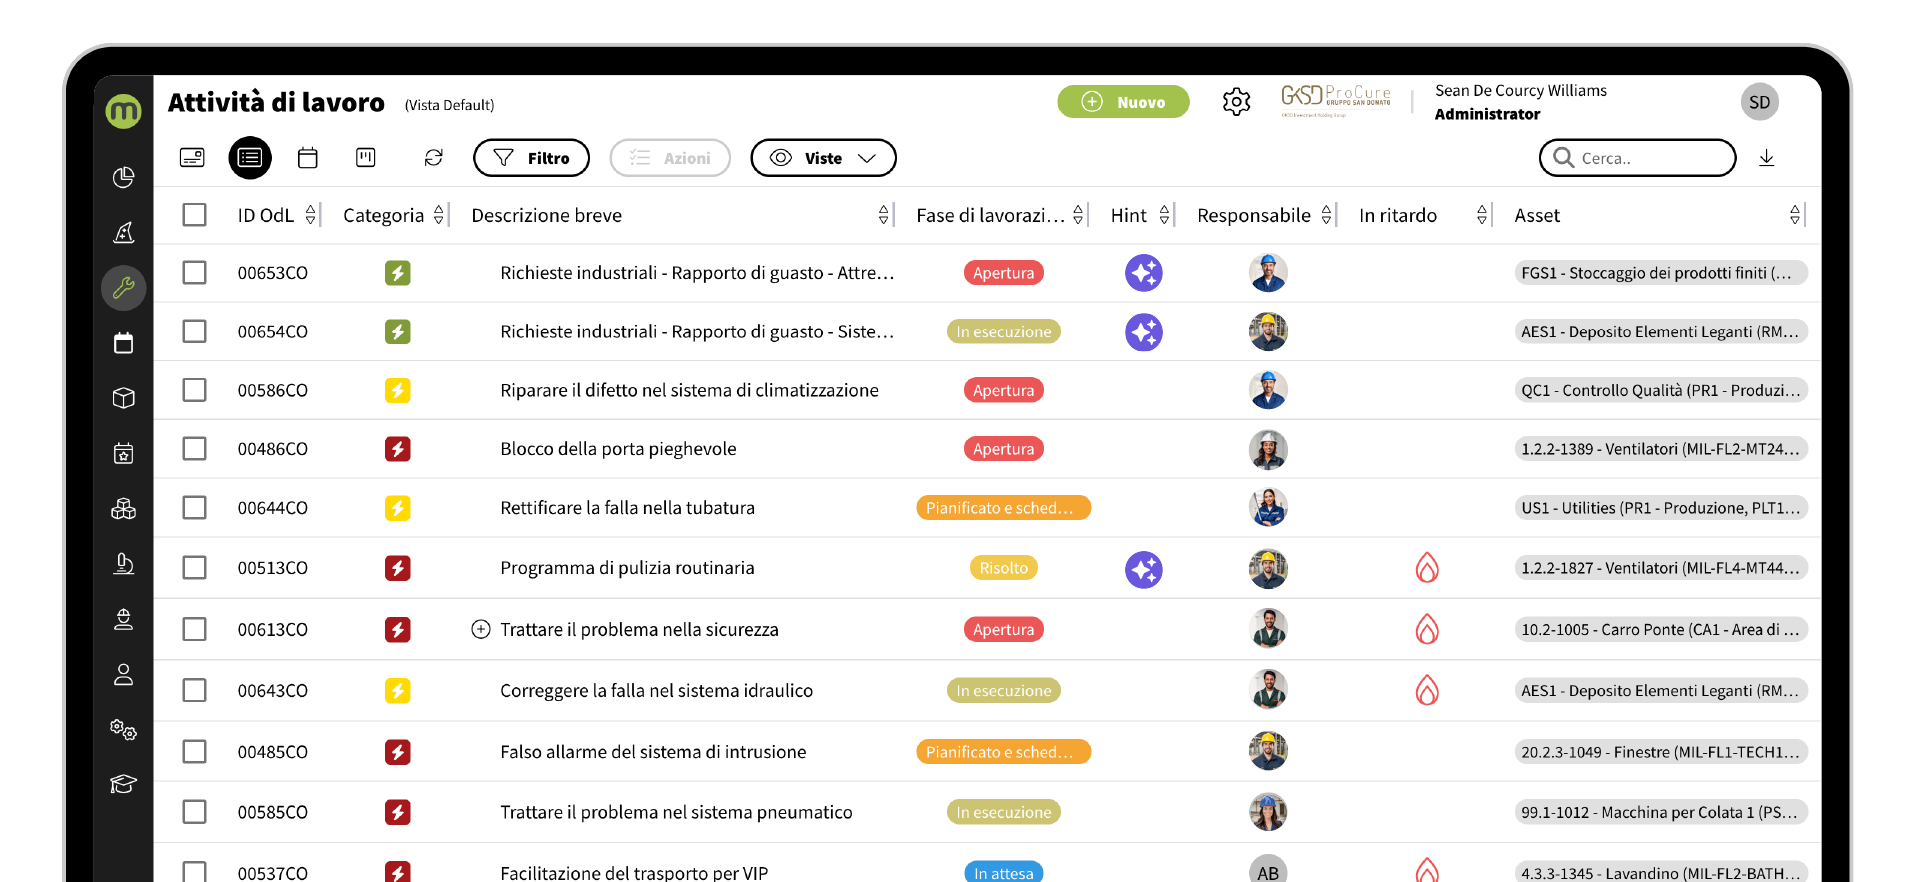Image resolution: width=1920 pixels, height=882 pixels.
Task: Click the refresh icon in toolbar
Action: (433, 158)
